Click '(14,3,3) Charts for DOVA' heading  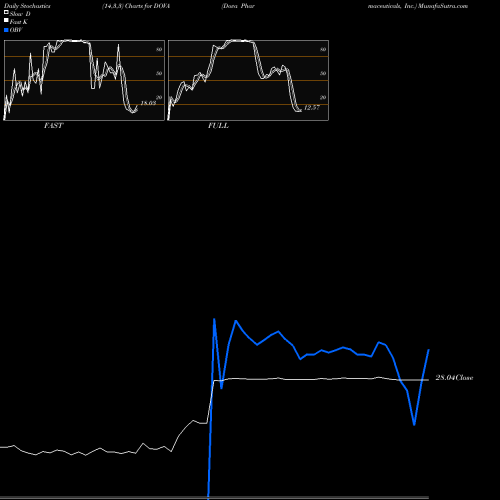tap(136, 6)
